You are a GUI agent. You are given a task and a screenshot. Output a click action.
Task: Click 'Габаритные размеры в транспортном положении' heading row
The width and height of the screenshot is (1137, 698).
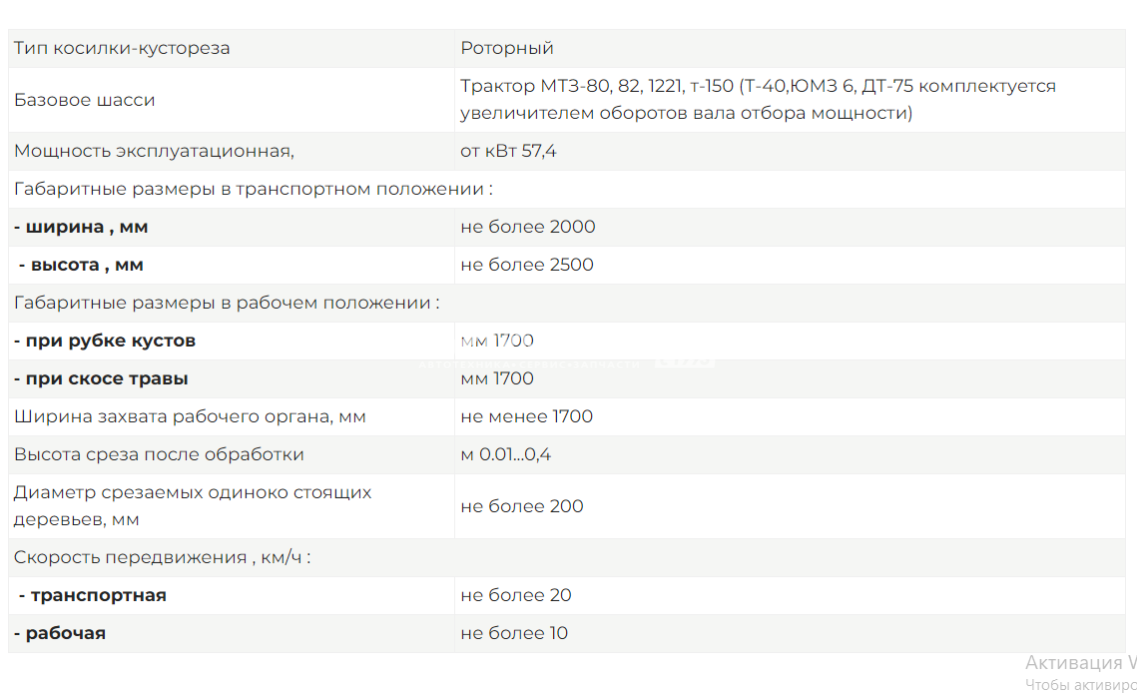pos(253,190)
